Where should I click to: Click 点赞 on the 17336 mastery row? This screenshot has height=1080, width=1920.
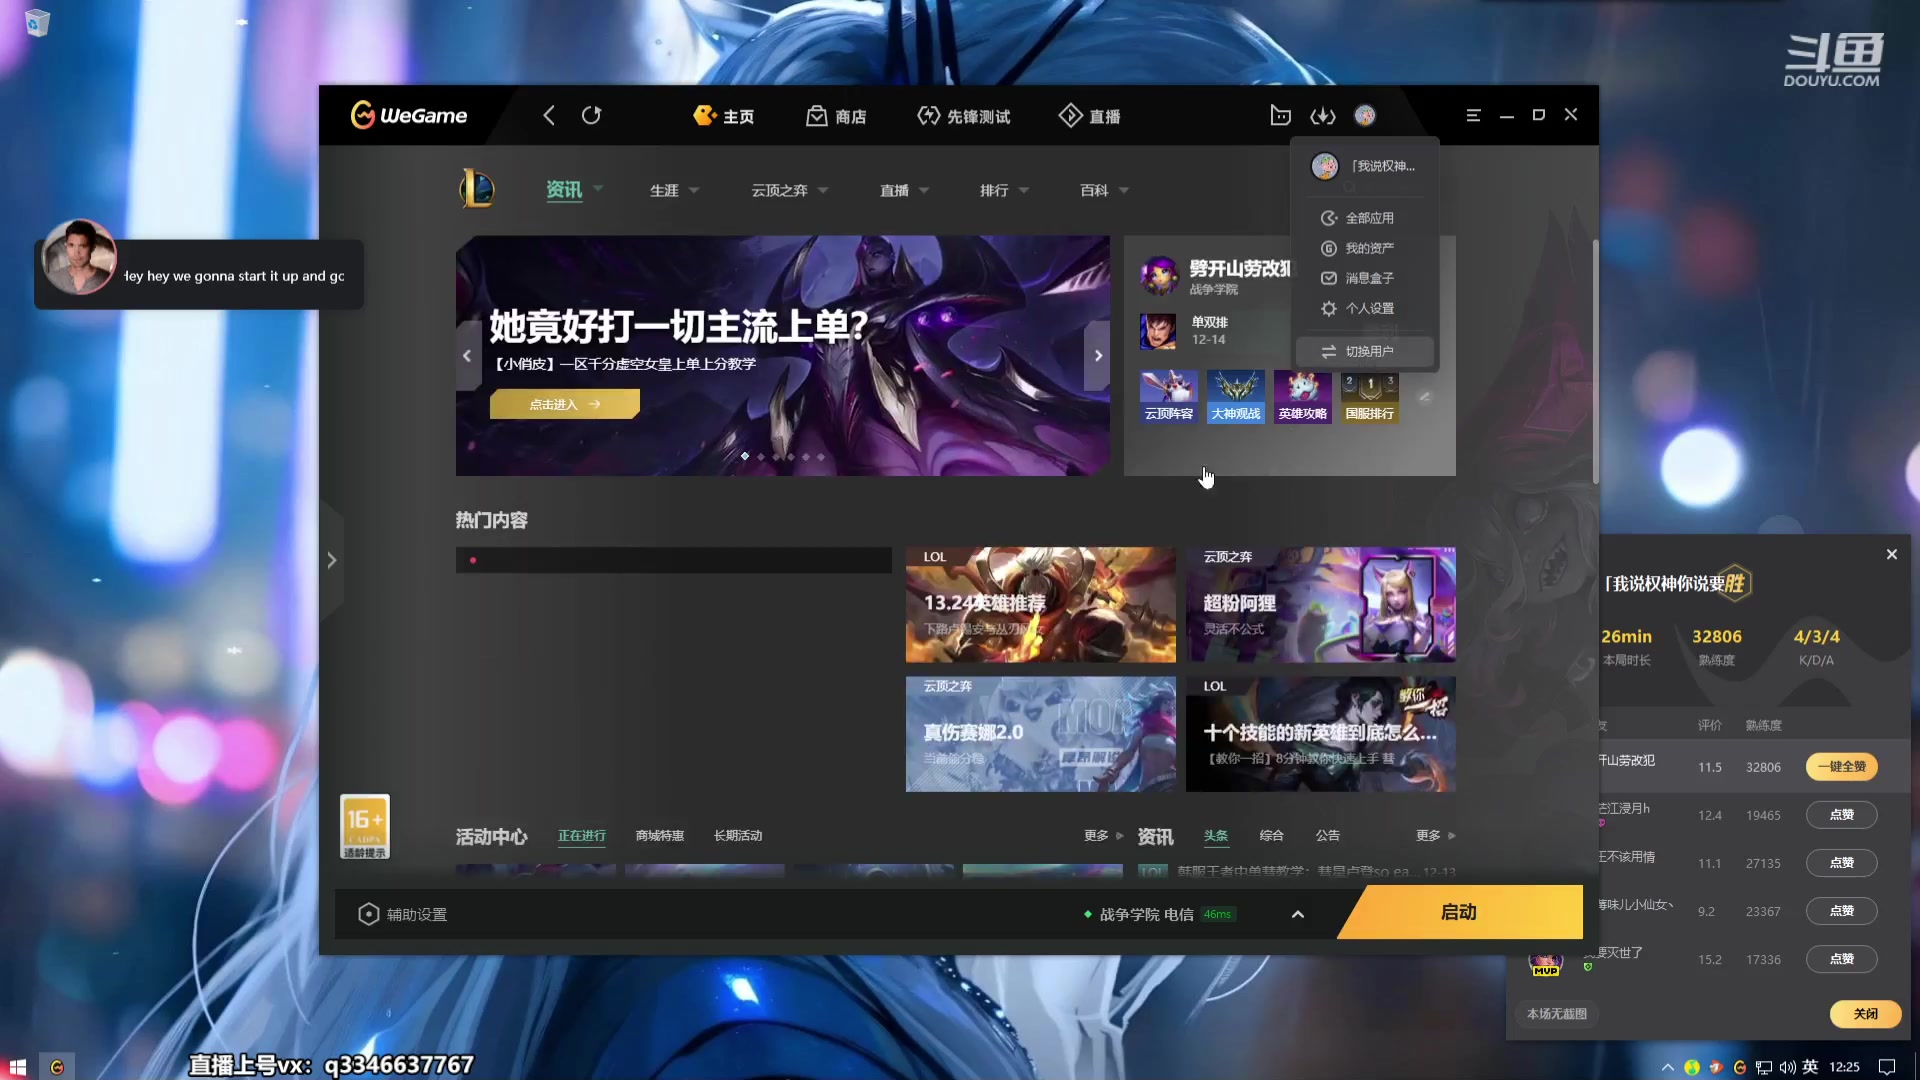pos(1842,959)
